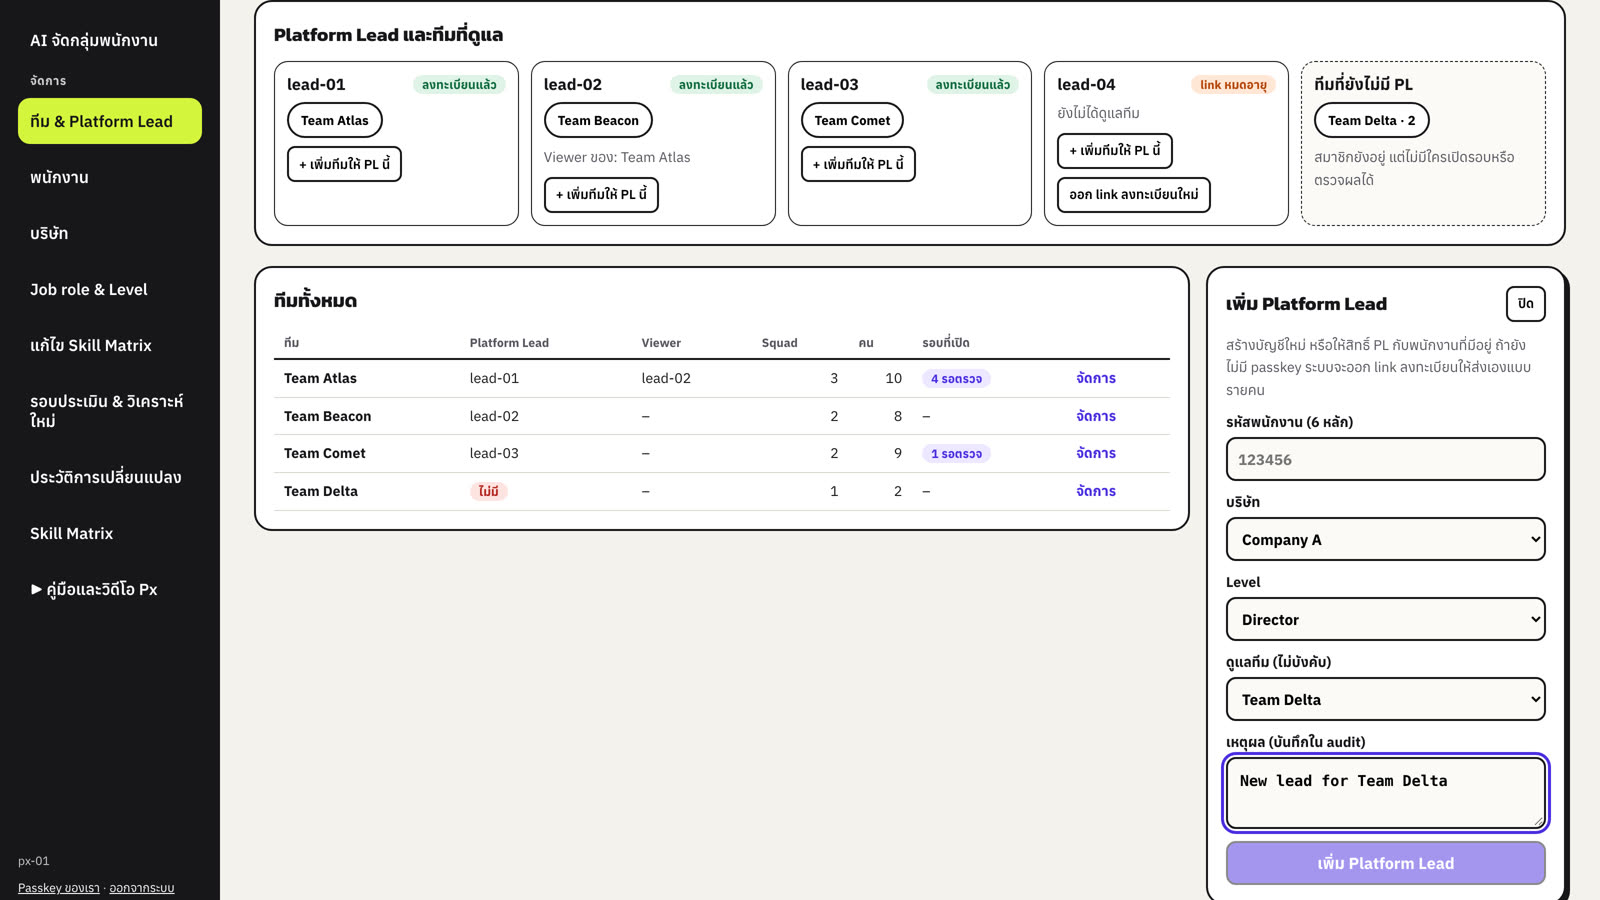Click เพิ่มทีมให้ PL นี้ for lead-03
The image size is (1600, 900).
(x=858, y=164)
